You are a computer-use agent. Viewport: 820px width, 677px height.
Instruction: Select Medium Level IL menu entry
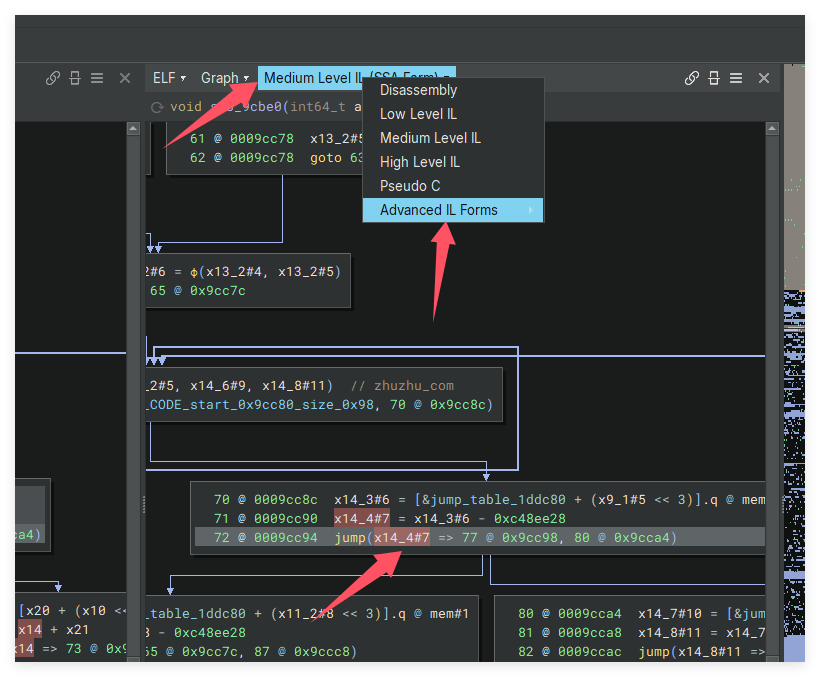pyautogui.click(x=453, y=138)
